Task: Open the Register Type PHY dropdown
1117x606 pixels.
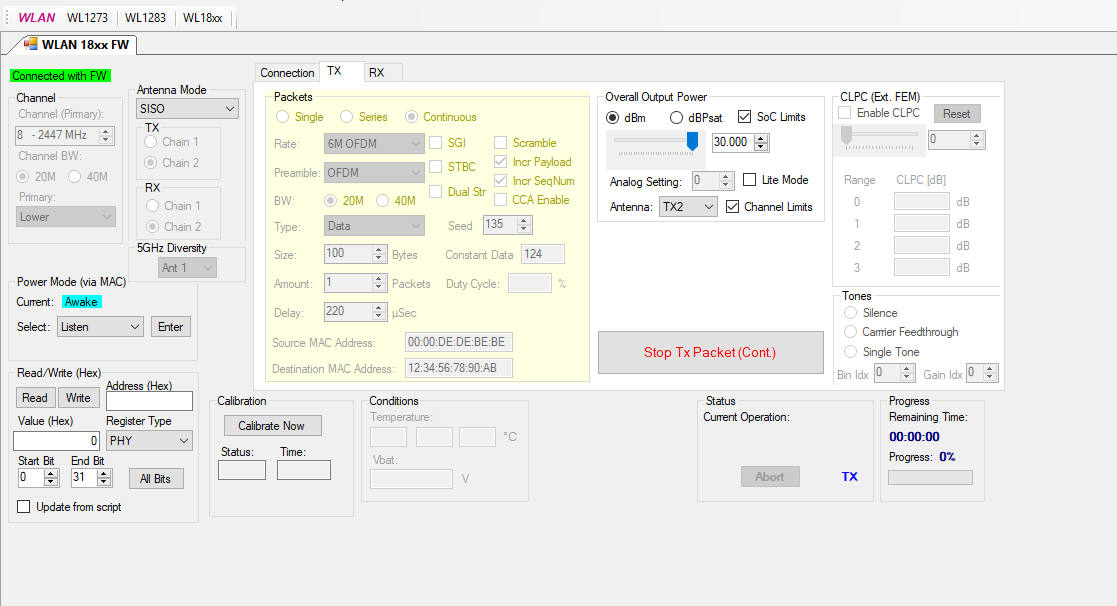Action: pyautogui.click(x=149, y=441)
